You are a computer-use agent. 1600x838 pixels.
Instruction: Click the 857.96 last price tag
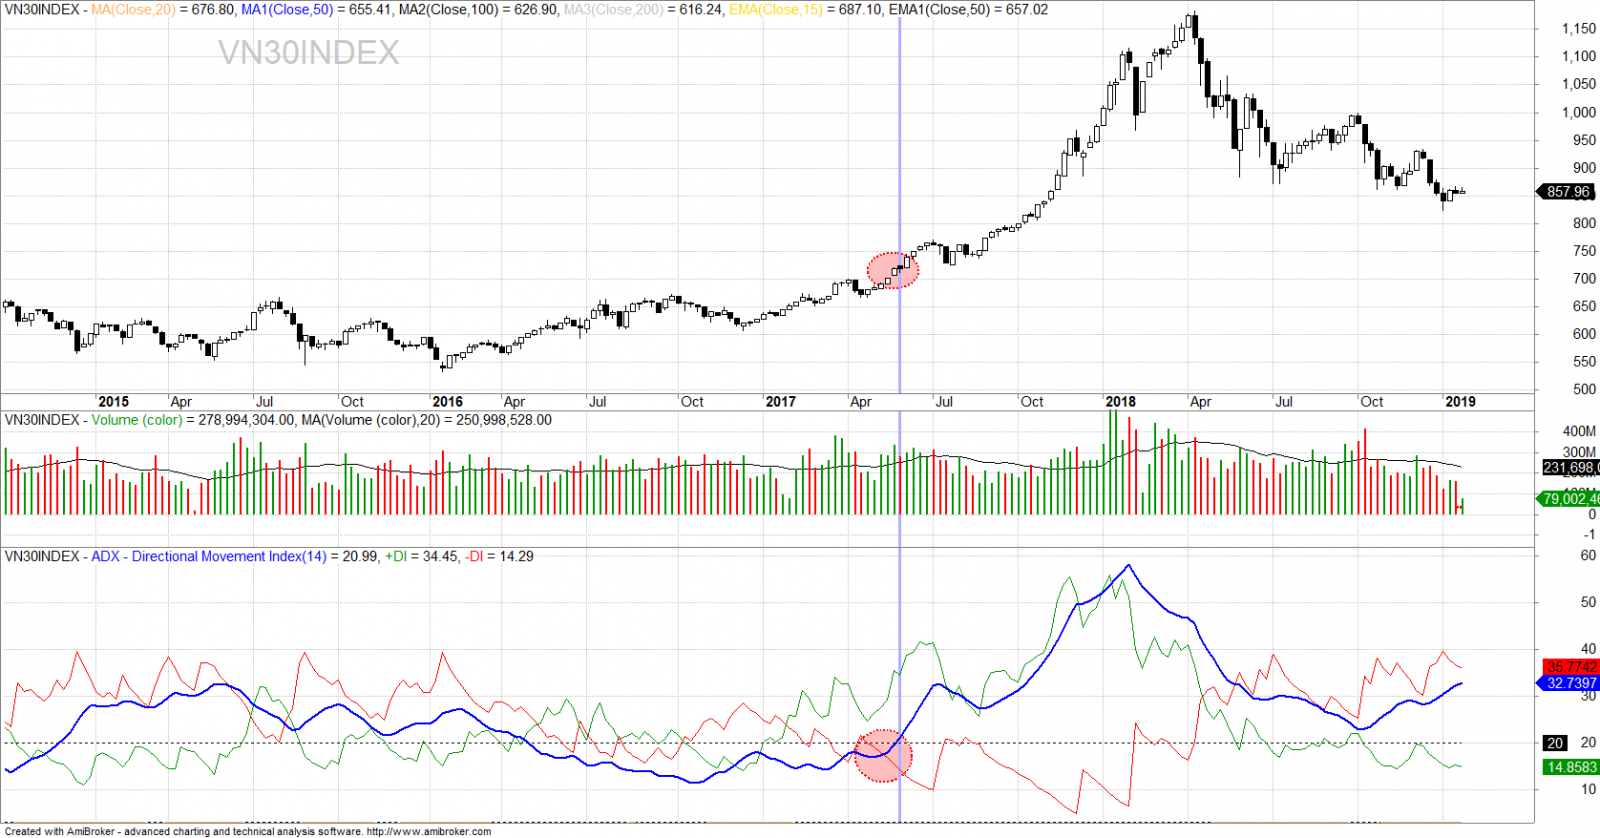pyautogui.click(x=1567, y=192)
